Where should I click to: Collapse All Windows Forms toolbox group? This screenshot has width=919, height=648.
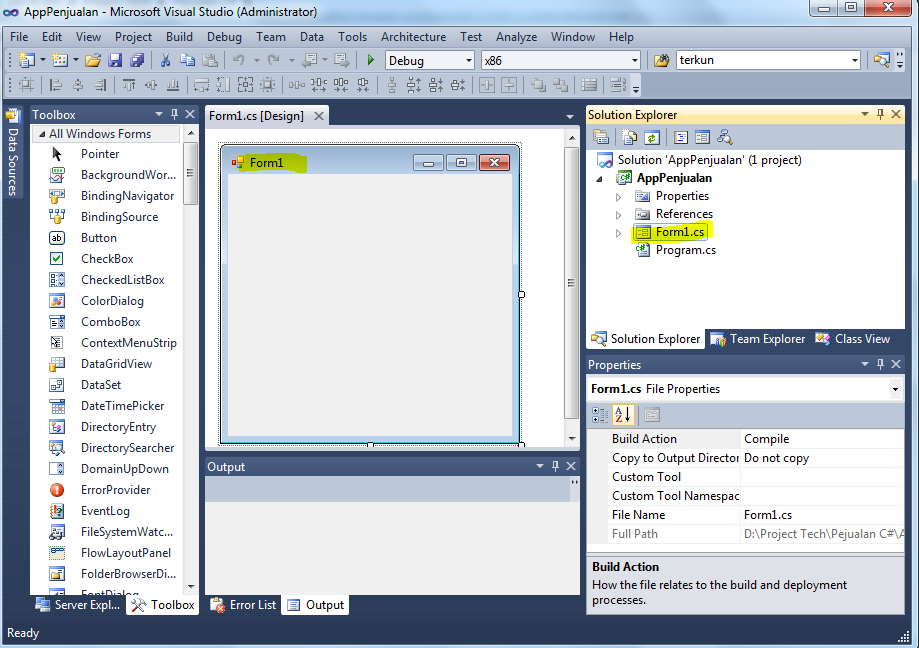(42, 134)
